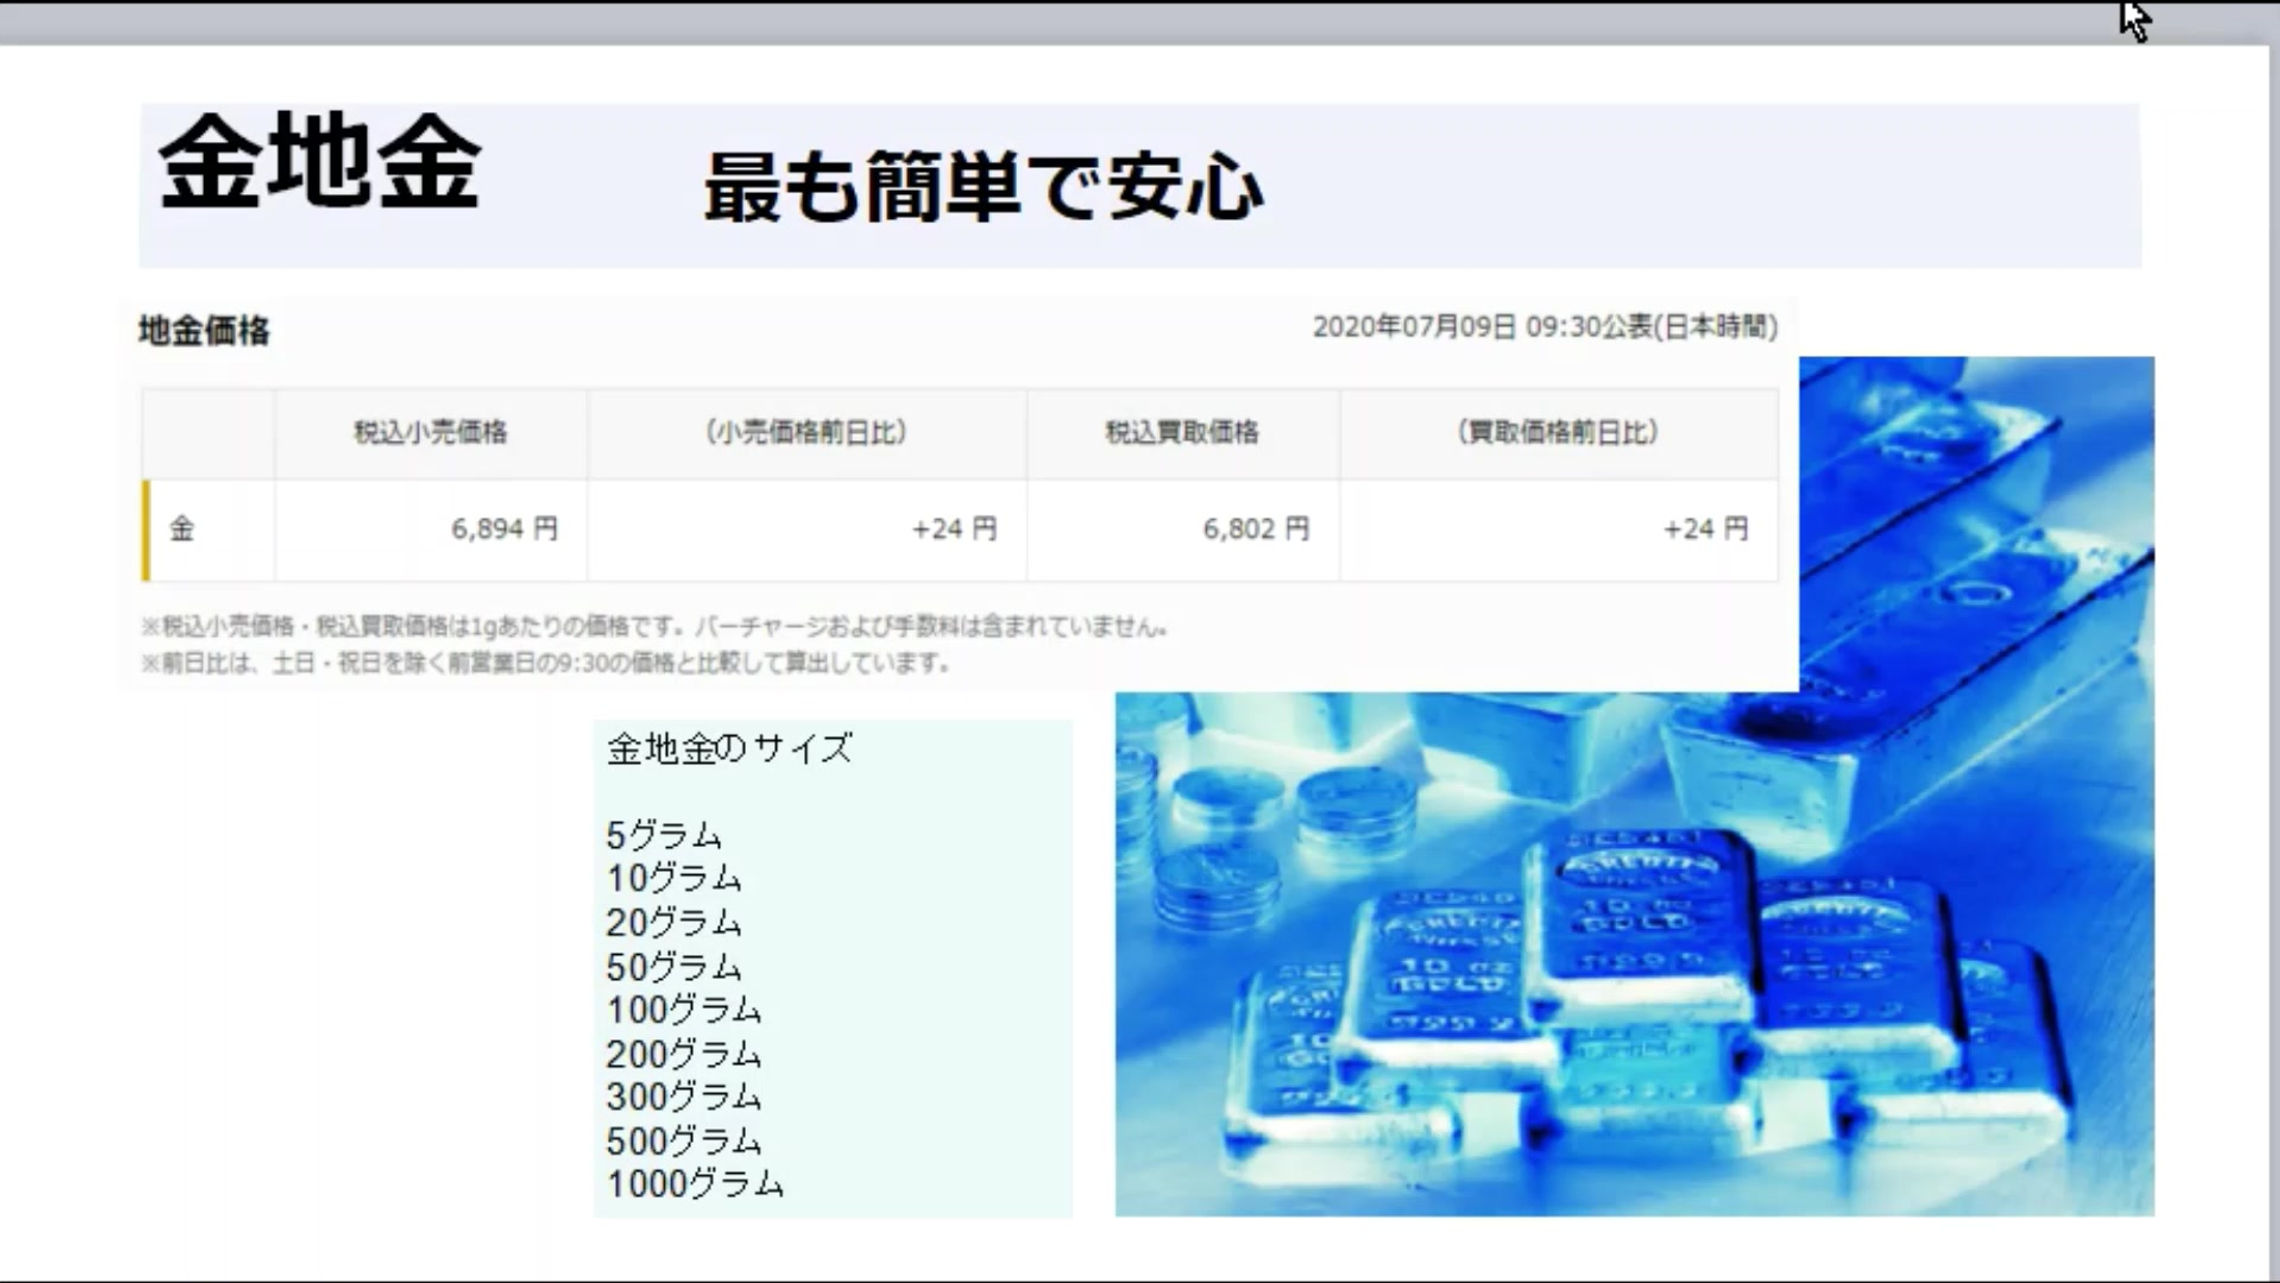2280x1283 pixels.
Task: Click the 2020年07月09日 09:30公表 date text
Action: coord(1545,327)
